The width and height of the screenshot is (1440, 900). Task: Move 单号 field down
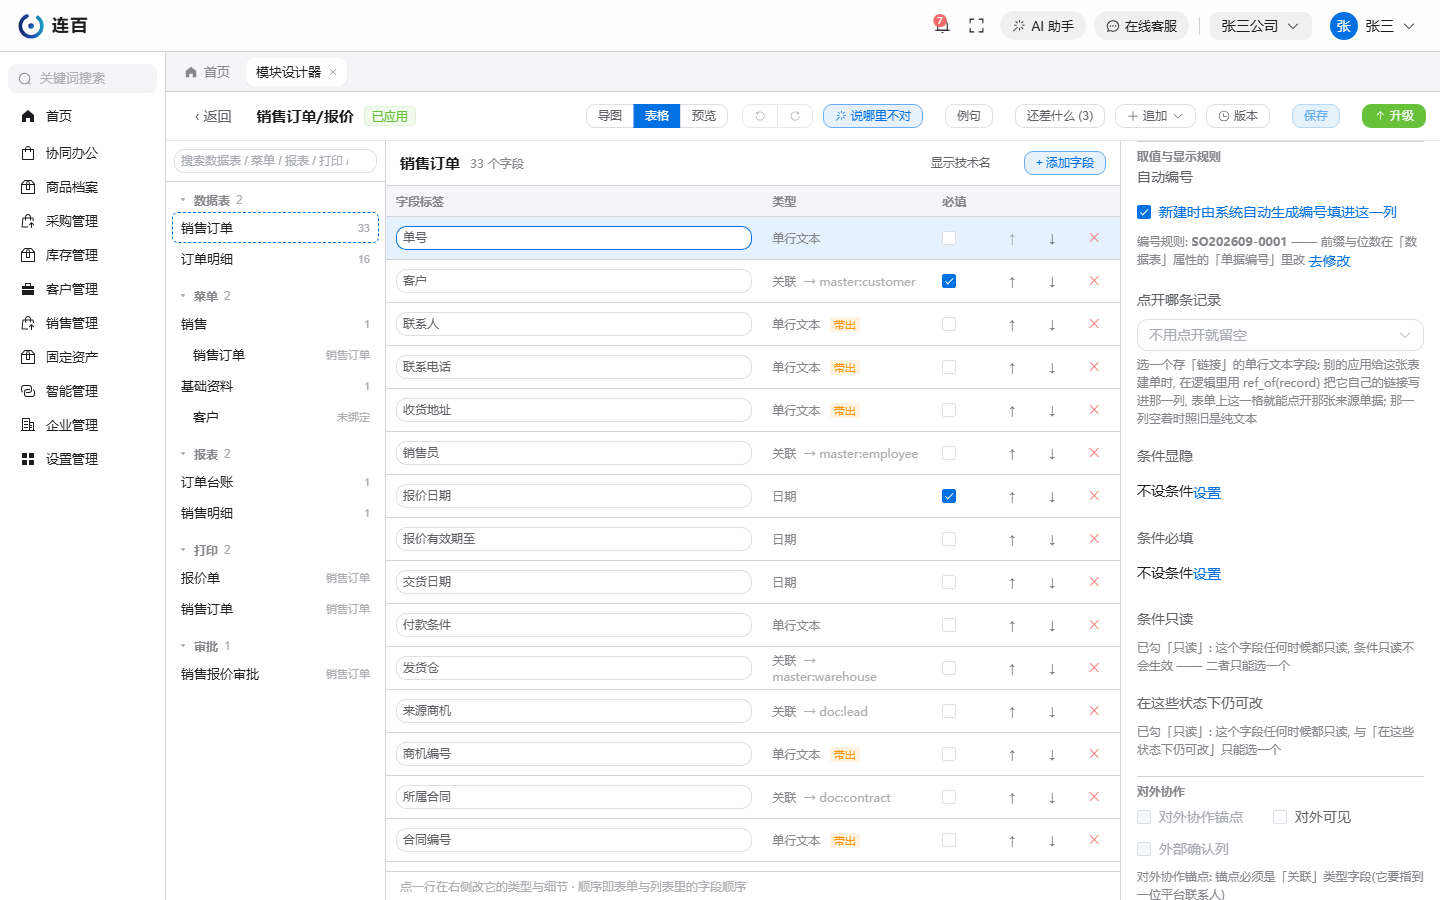[x=1052, y=238]
